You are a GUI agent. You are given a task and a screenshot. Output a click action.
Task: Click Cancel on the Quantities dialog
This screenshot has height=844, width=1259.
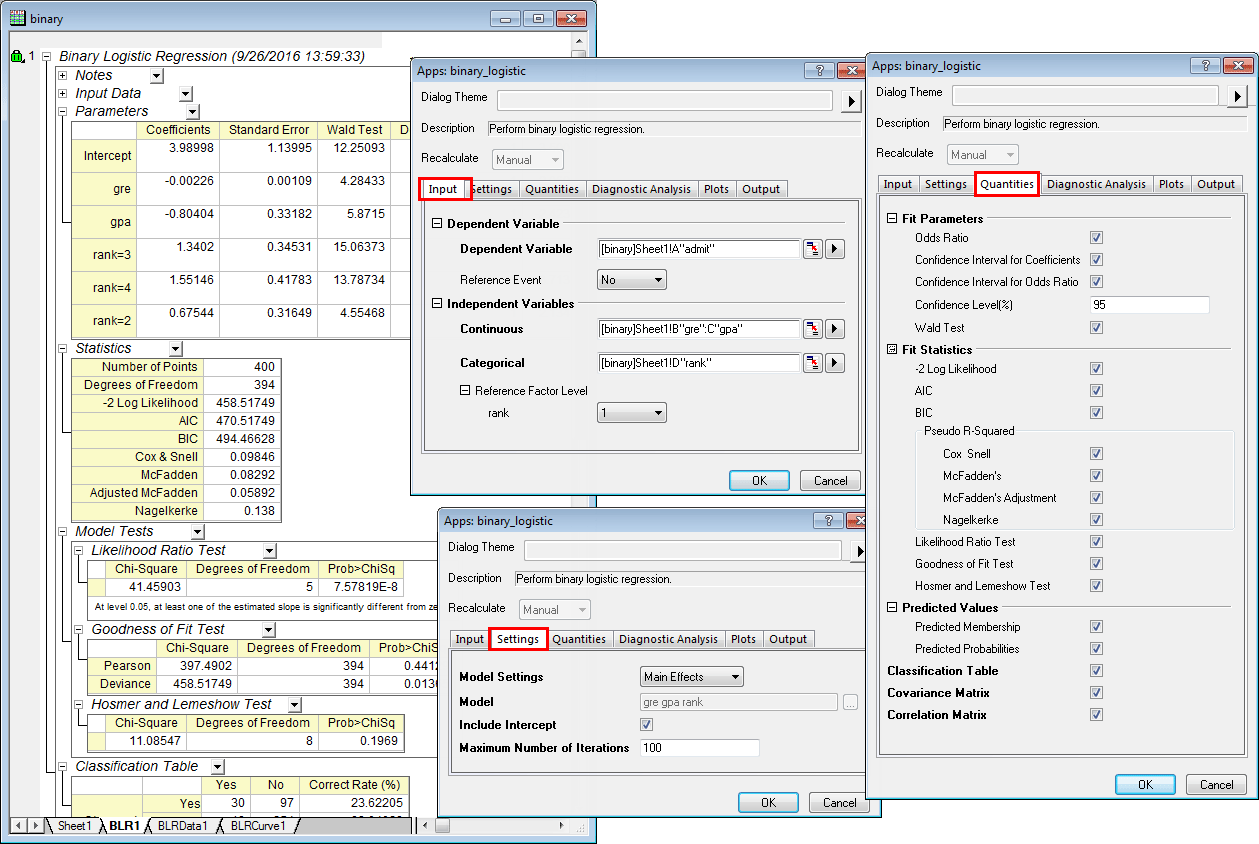tap(1216, 784)
